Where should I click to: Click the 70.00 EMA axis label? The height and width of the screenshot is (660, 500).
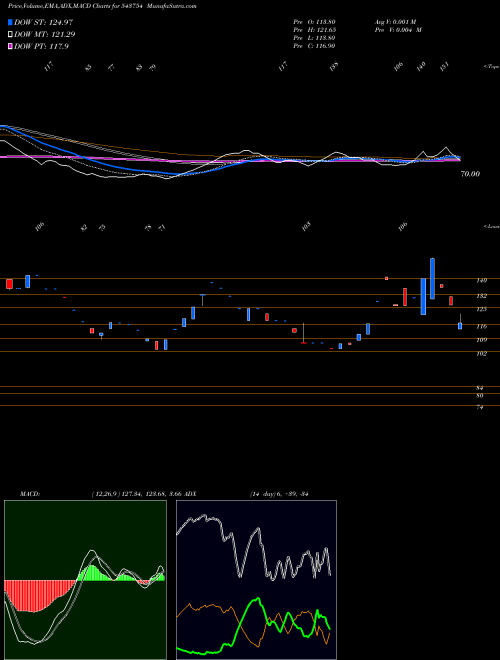click(470, 173)
